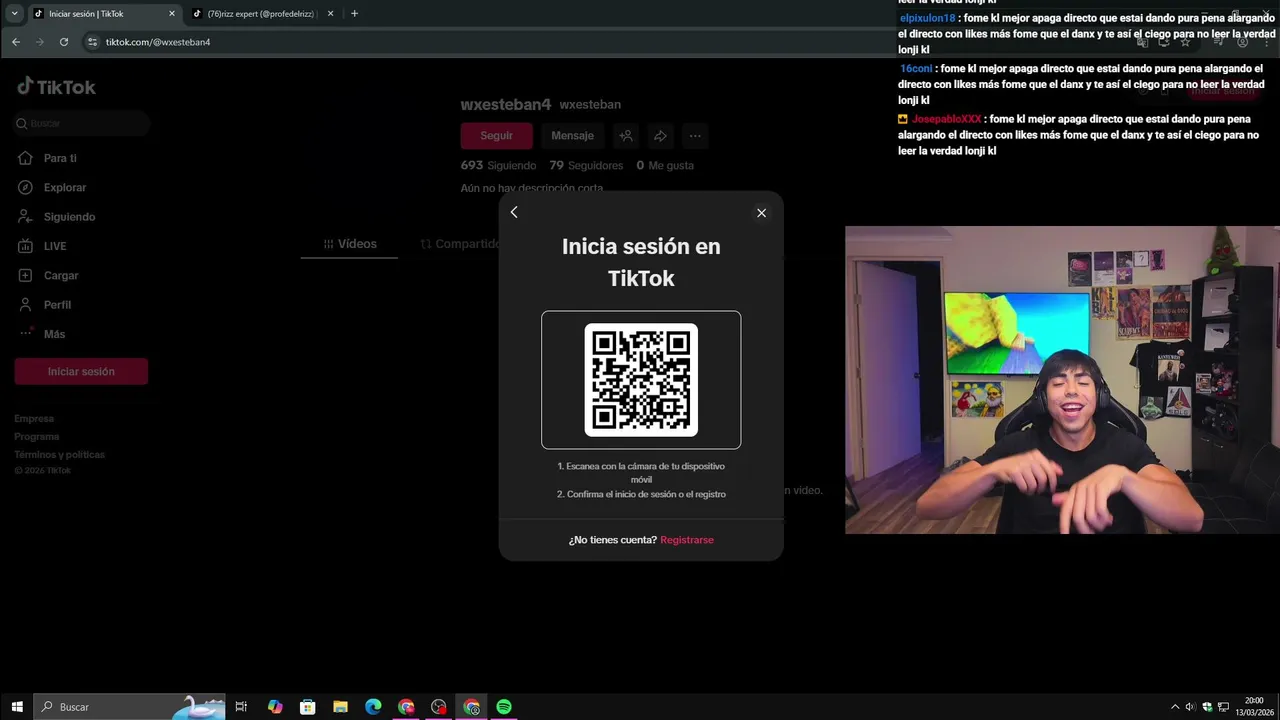The height and width of the screenshot is (720, 1280).
Task: Open the 693 Siguiendo count
Action: coord(498,165)
